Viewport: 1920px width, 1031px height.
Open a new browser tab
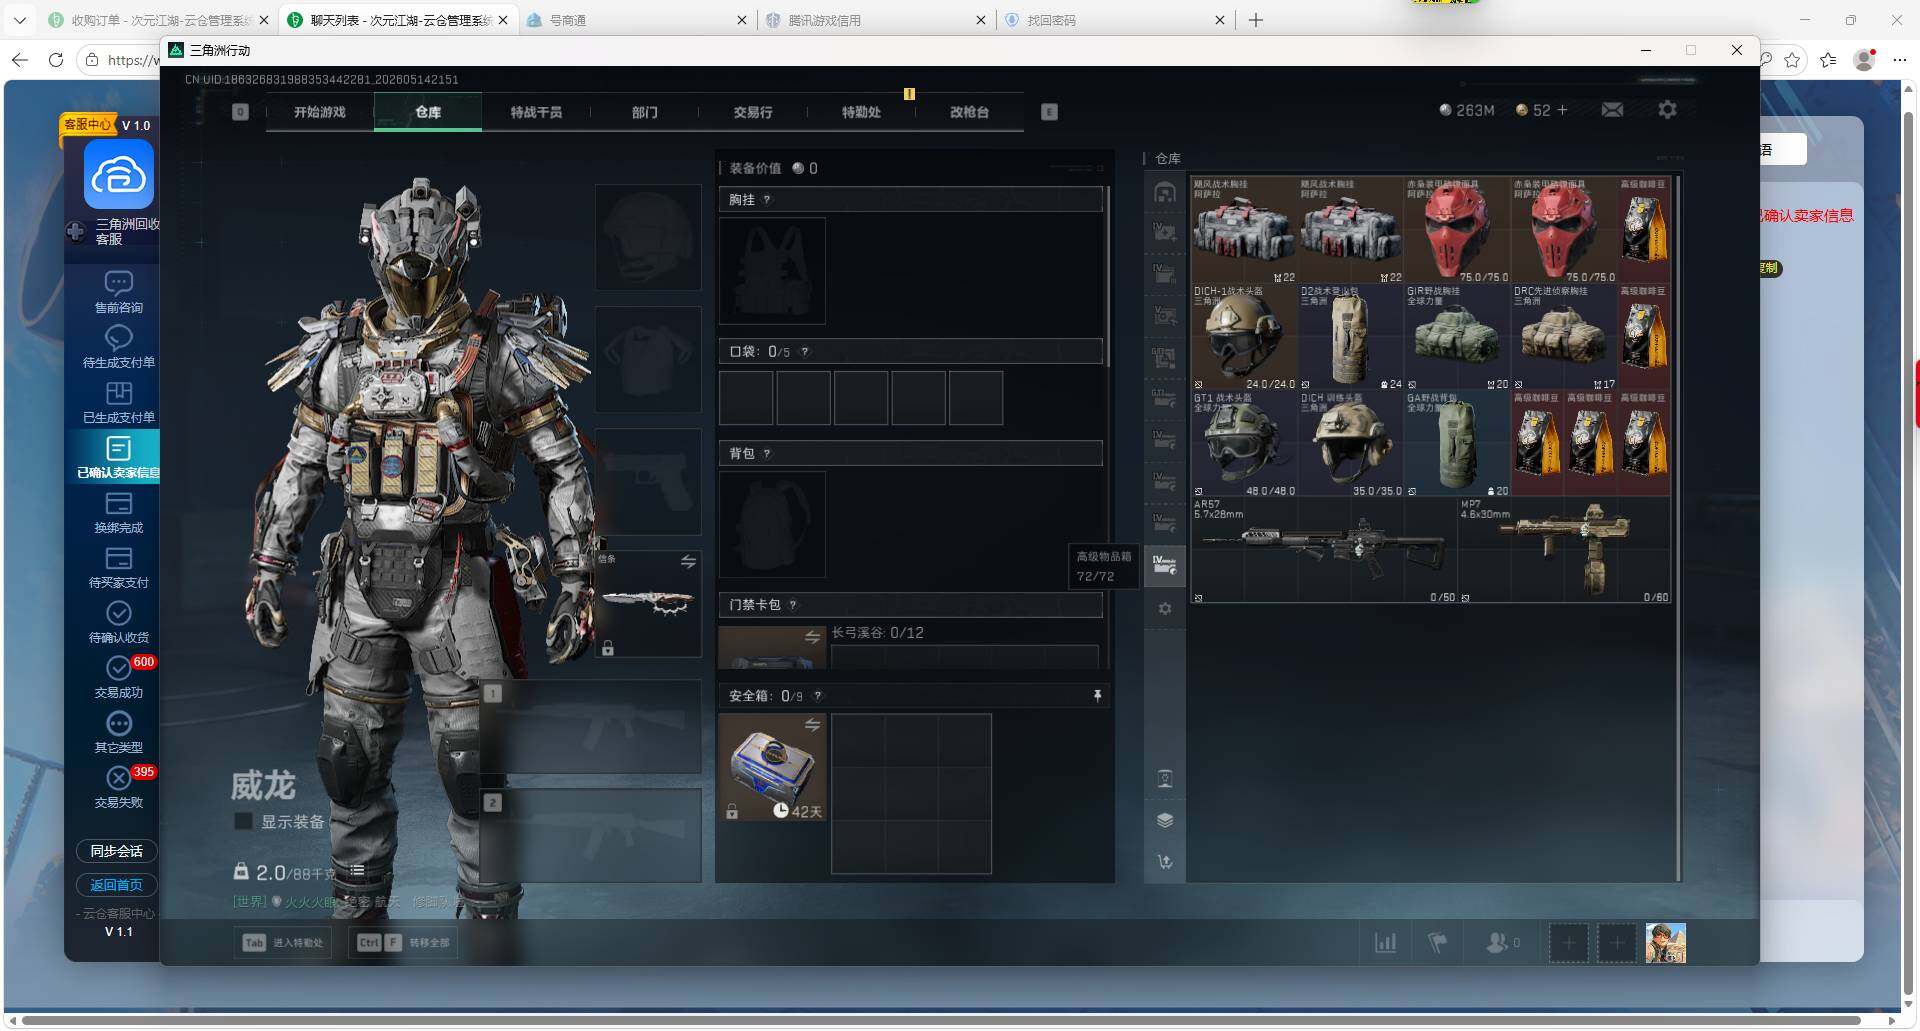click(1256, 20)
